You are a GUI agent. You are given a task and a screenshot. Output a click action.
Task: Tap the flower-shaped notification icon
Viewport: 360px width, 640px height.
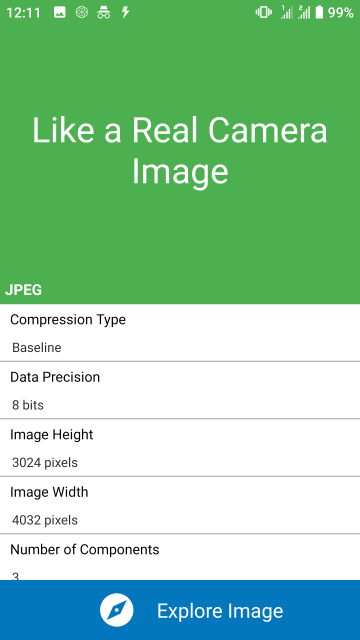point(82,13)
